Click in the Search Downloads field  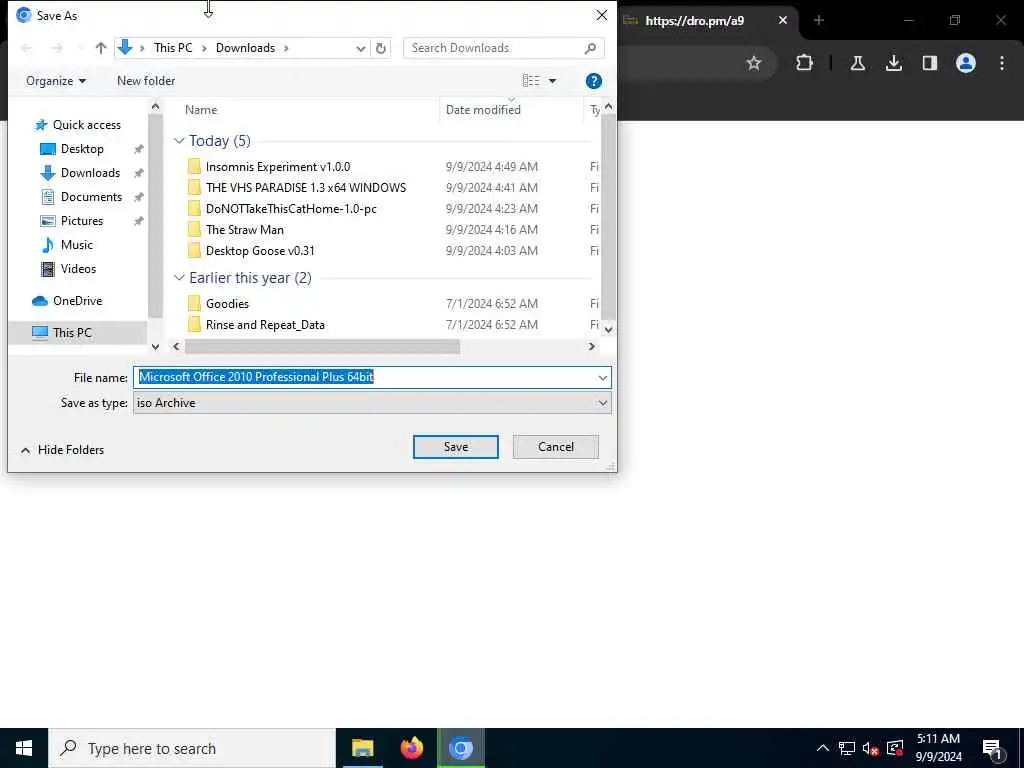tap(496, 48)
